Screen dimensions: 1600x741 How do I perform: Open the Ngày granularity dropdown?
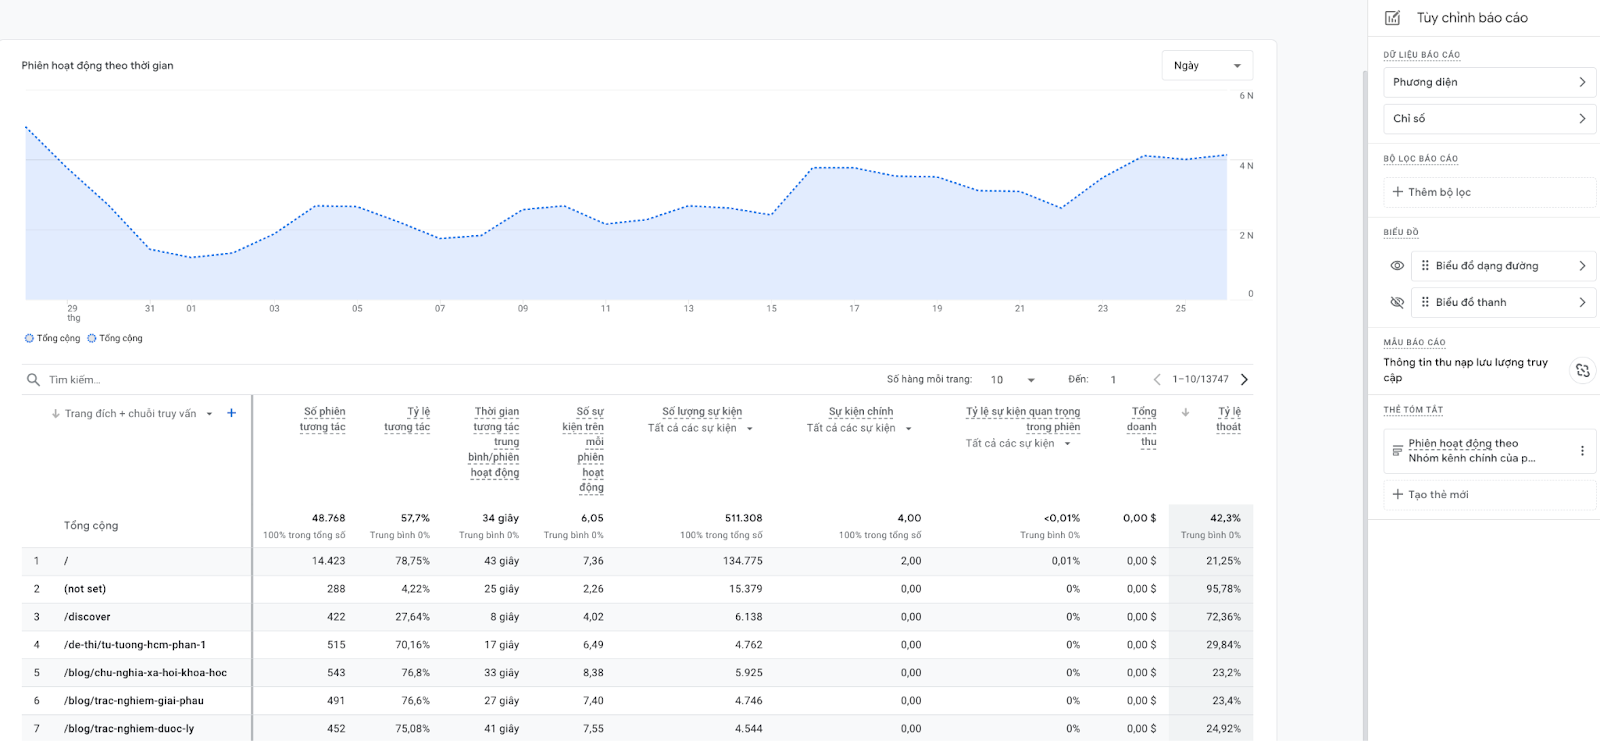coord(1207,66)
